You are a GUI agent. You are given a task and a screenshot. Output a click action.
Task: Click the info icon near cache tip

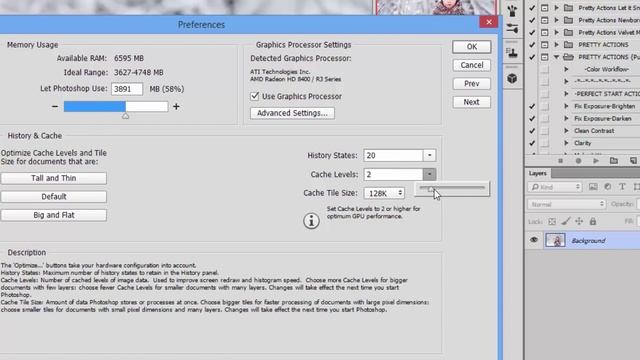pos(311,221)
